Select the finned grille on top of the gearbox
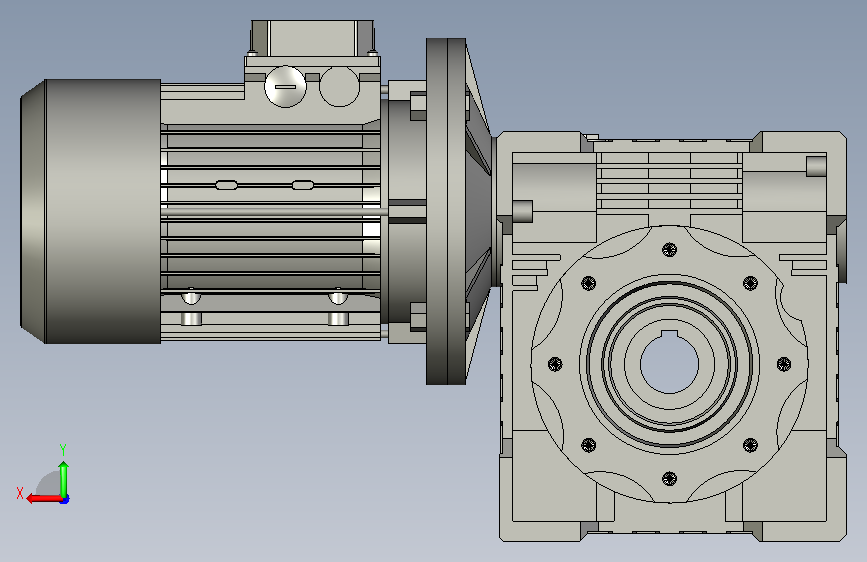Screen dimensions: 867x562 click(669, 180)
